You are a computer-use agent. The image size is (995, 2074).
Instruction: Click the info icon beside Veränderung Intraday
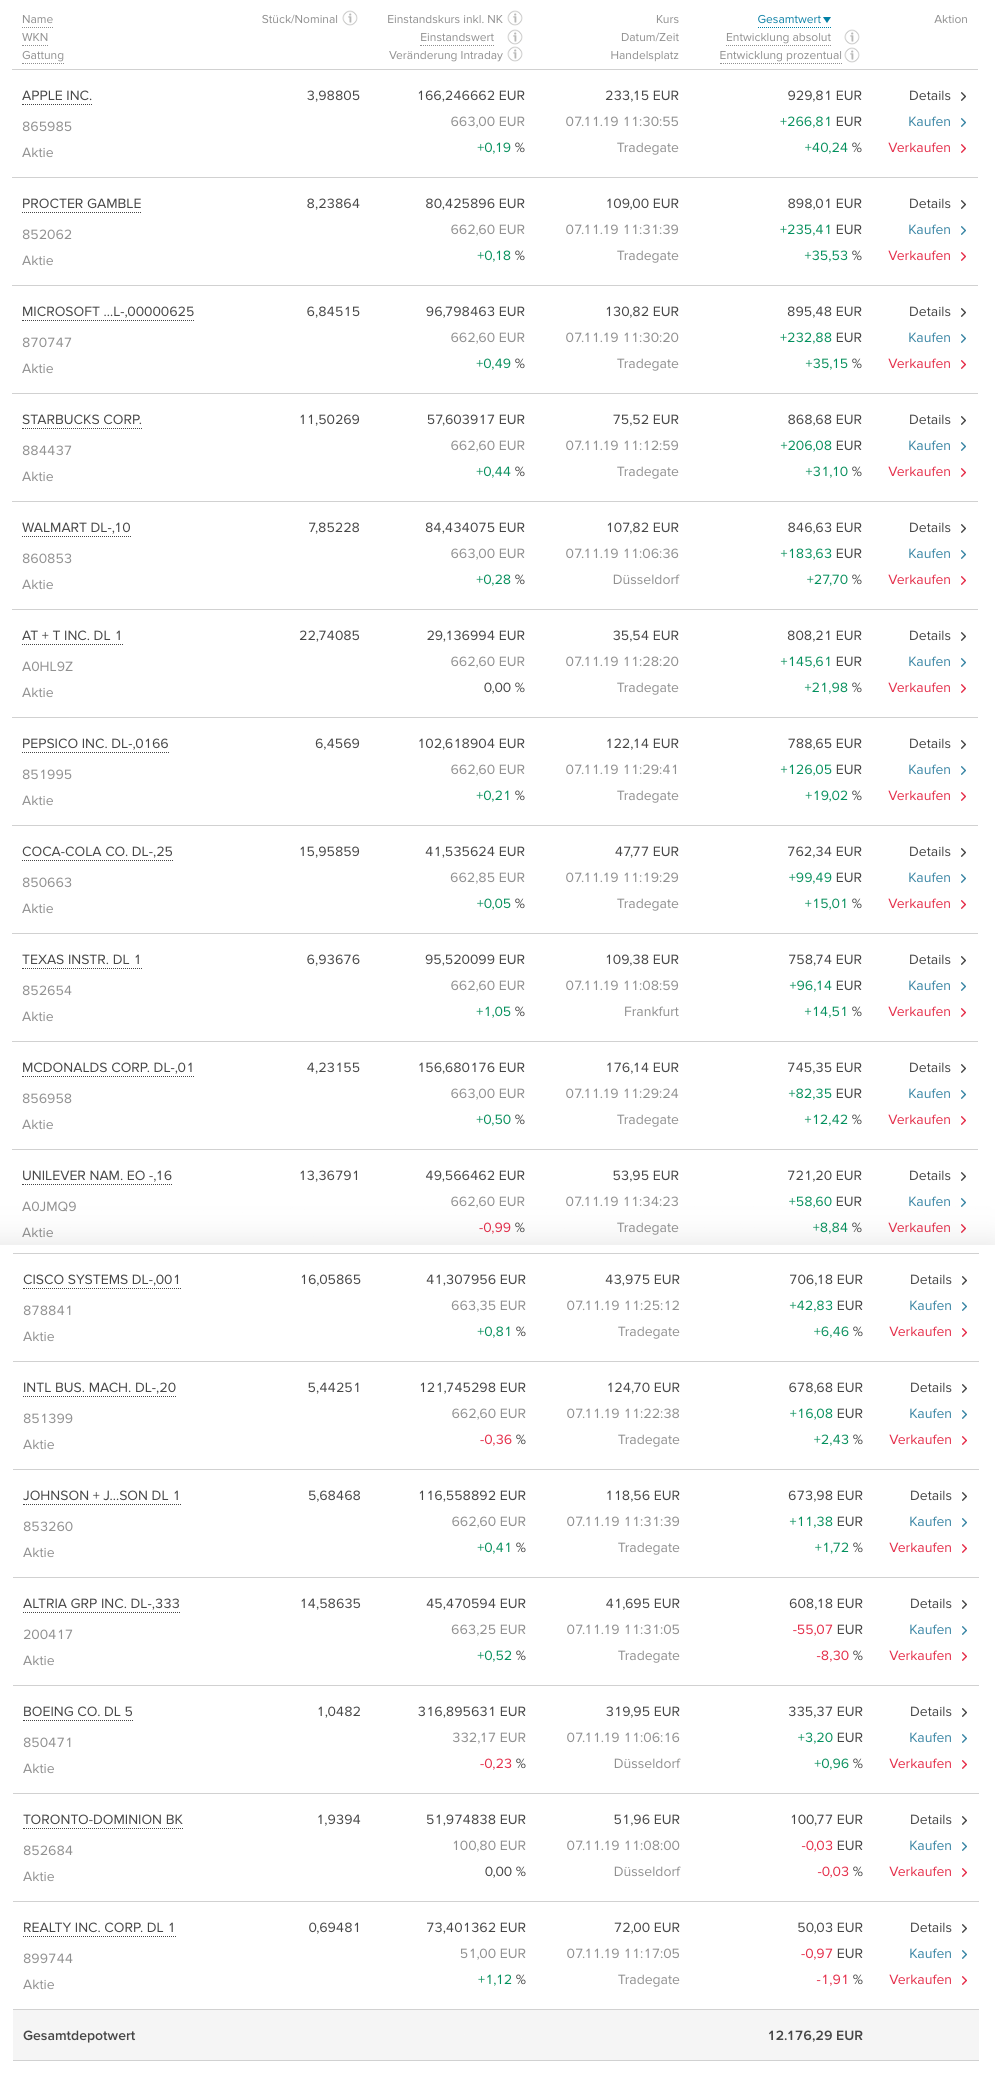tap(515, 55)
